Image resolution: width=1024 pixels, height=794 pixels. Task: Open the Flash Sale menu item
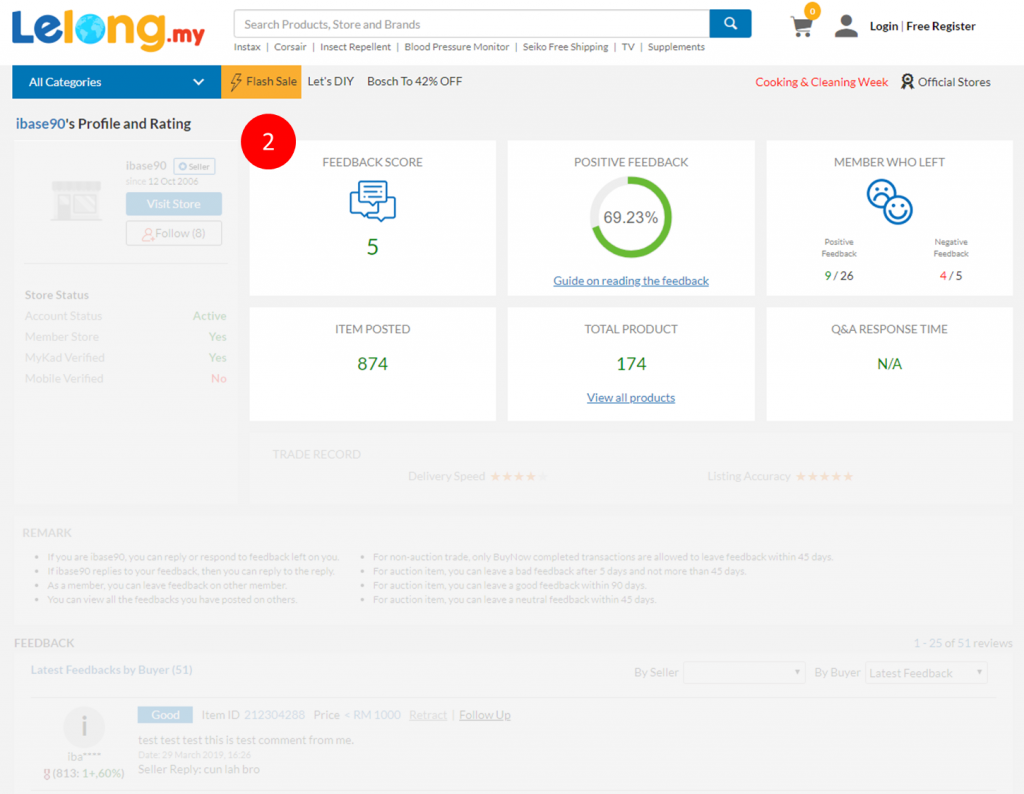261,82
